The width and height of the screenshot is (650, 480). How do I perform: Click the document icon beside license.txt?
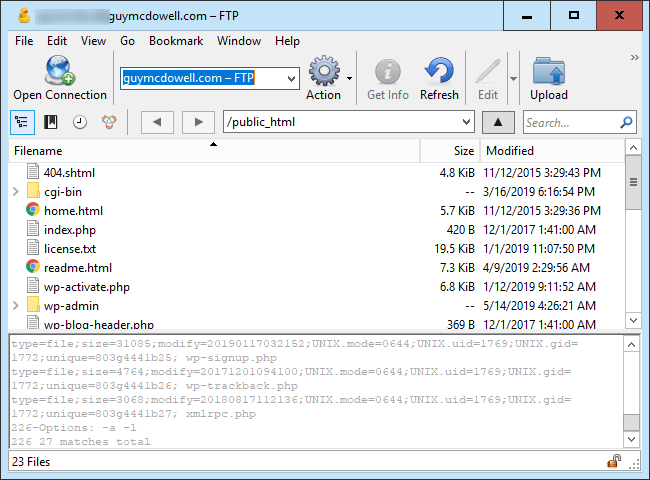(x=33, y=248)
